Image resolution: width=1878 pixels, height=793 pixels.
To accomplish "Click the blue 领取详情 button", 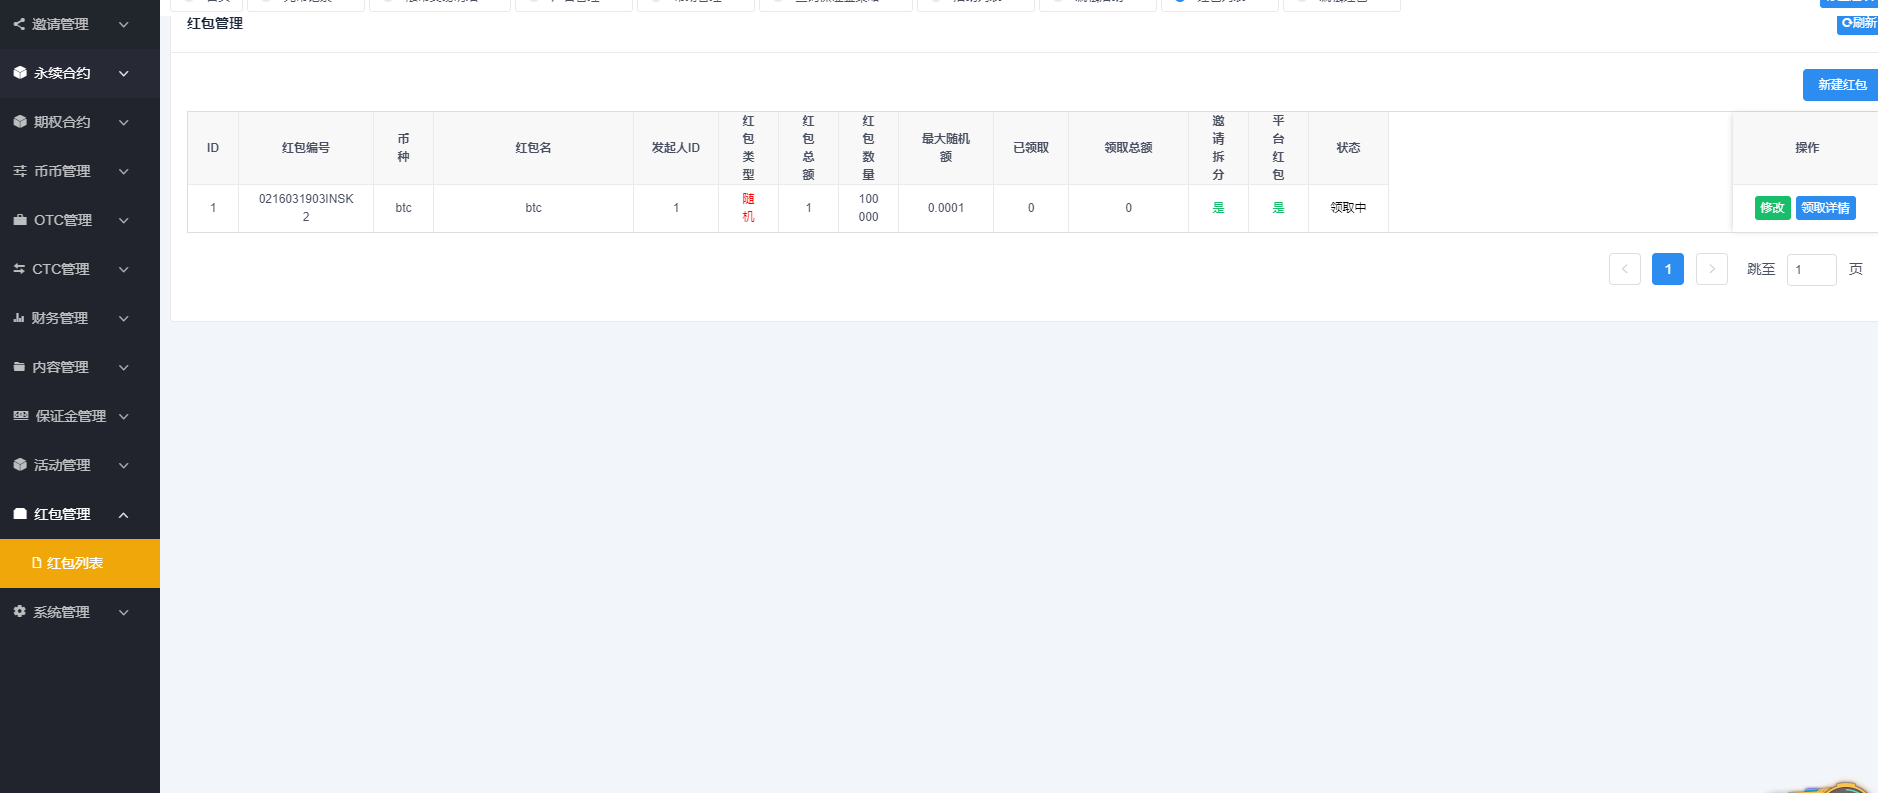I will pyautogui.click(x=1825, y=208).
